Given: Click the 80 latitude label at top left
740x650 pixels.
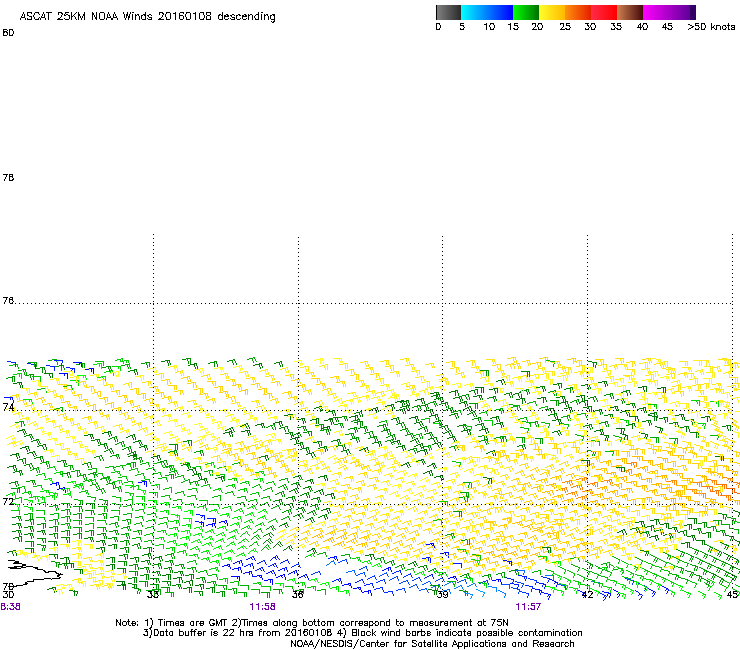Looking at the screenshot, I should [8, 33].
